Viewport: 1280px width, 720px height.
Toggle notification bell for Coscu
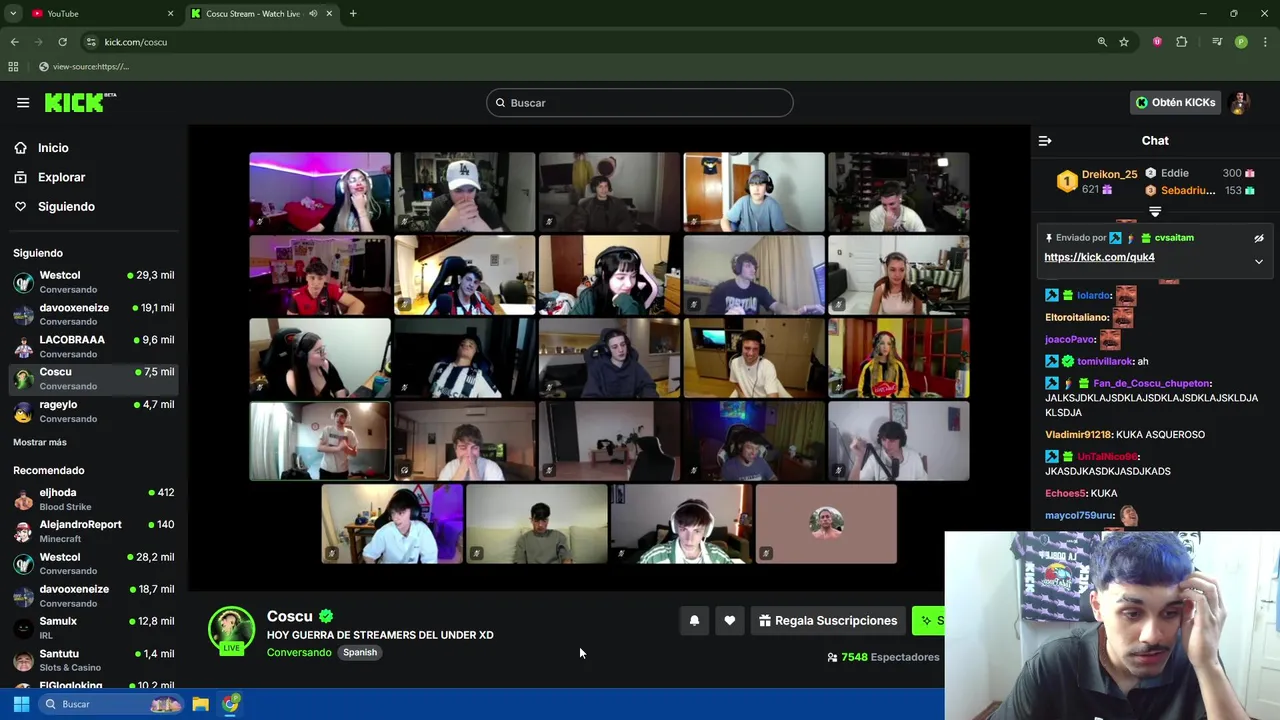(x=694, y=621)
